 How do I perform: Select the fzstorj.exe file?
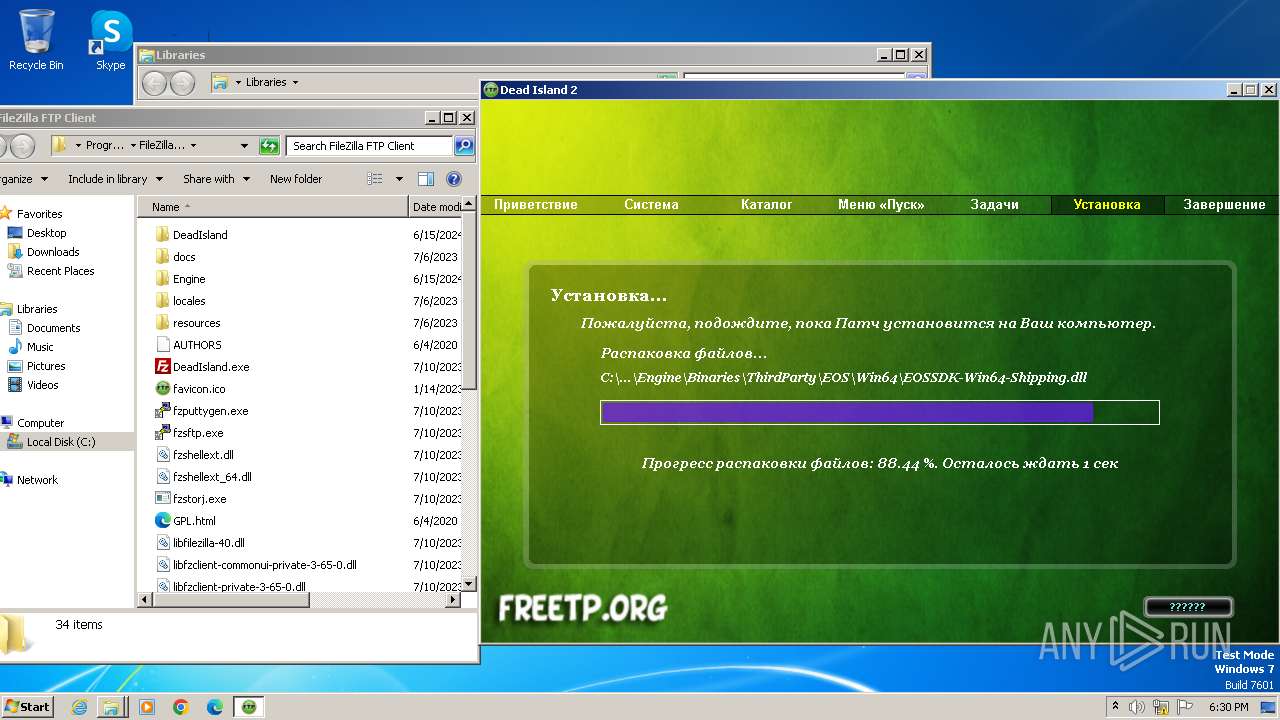point(191,499)
